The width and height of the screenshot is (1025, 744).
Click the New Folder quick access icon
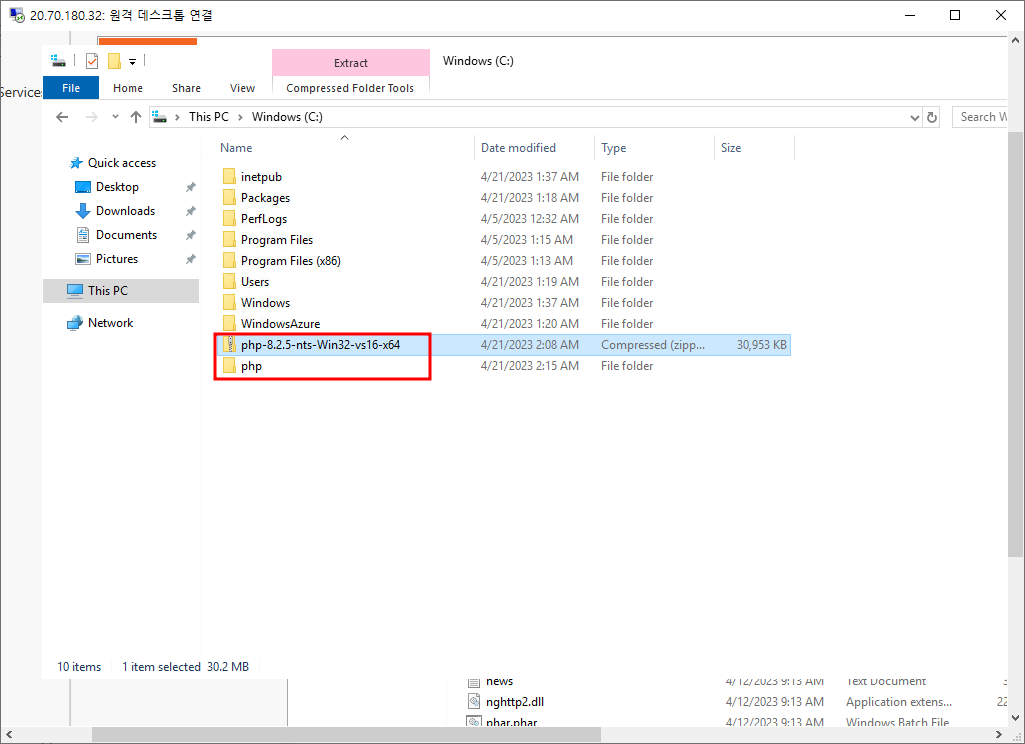click(114, 61)
